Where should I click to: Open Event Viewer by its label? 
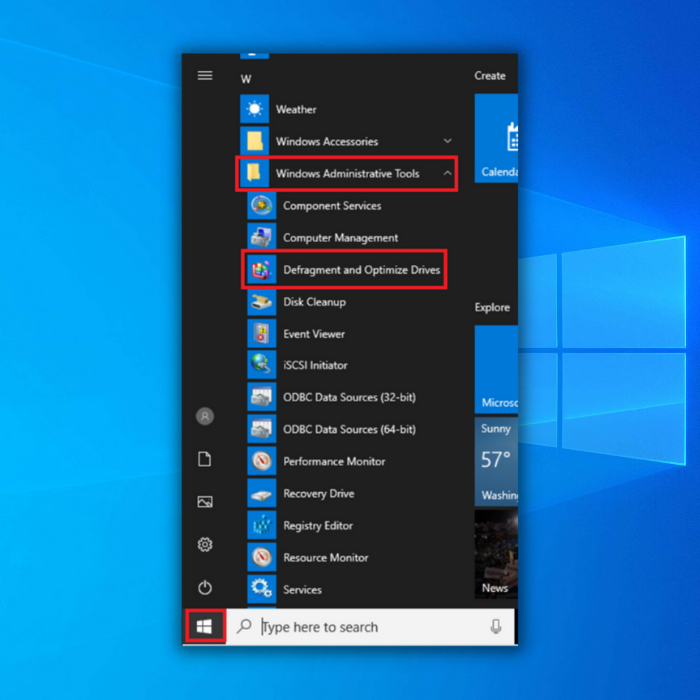[x=314, y=334]
